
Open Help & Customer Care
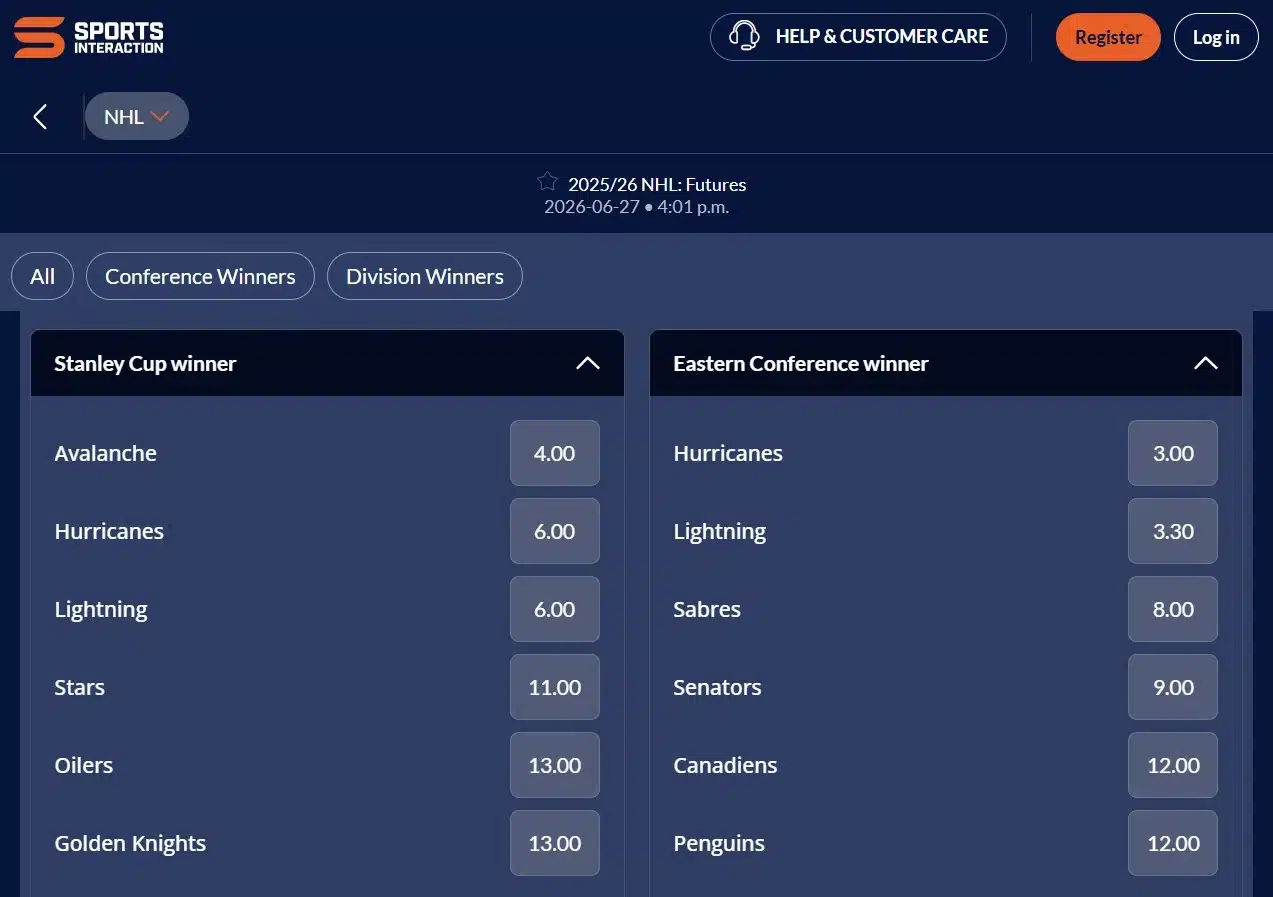coord(857,36)
